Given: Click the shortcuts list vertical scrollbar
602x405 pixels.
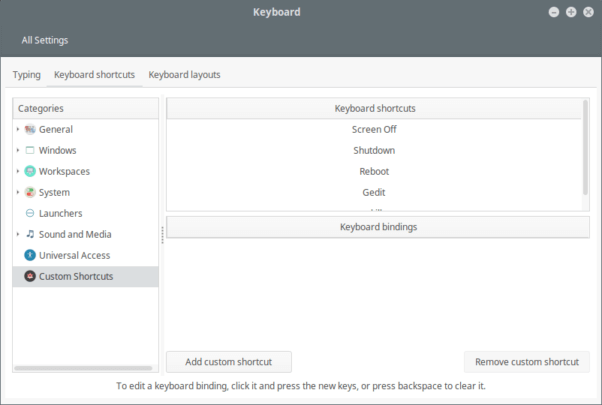Looking at the screenshot, I should (585, 148).
